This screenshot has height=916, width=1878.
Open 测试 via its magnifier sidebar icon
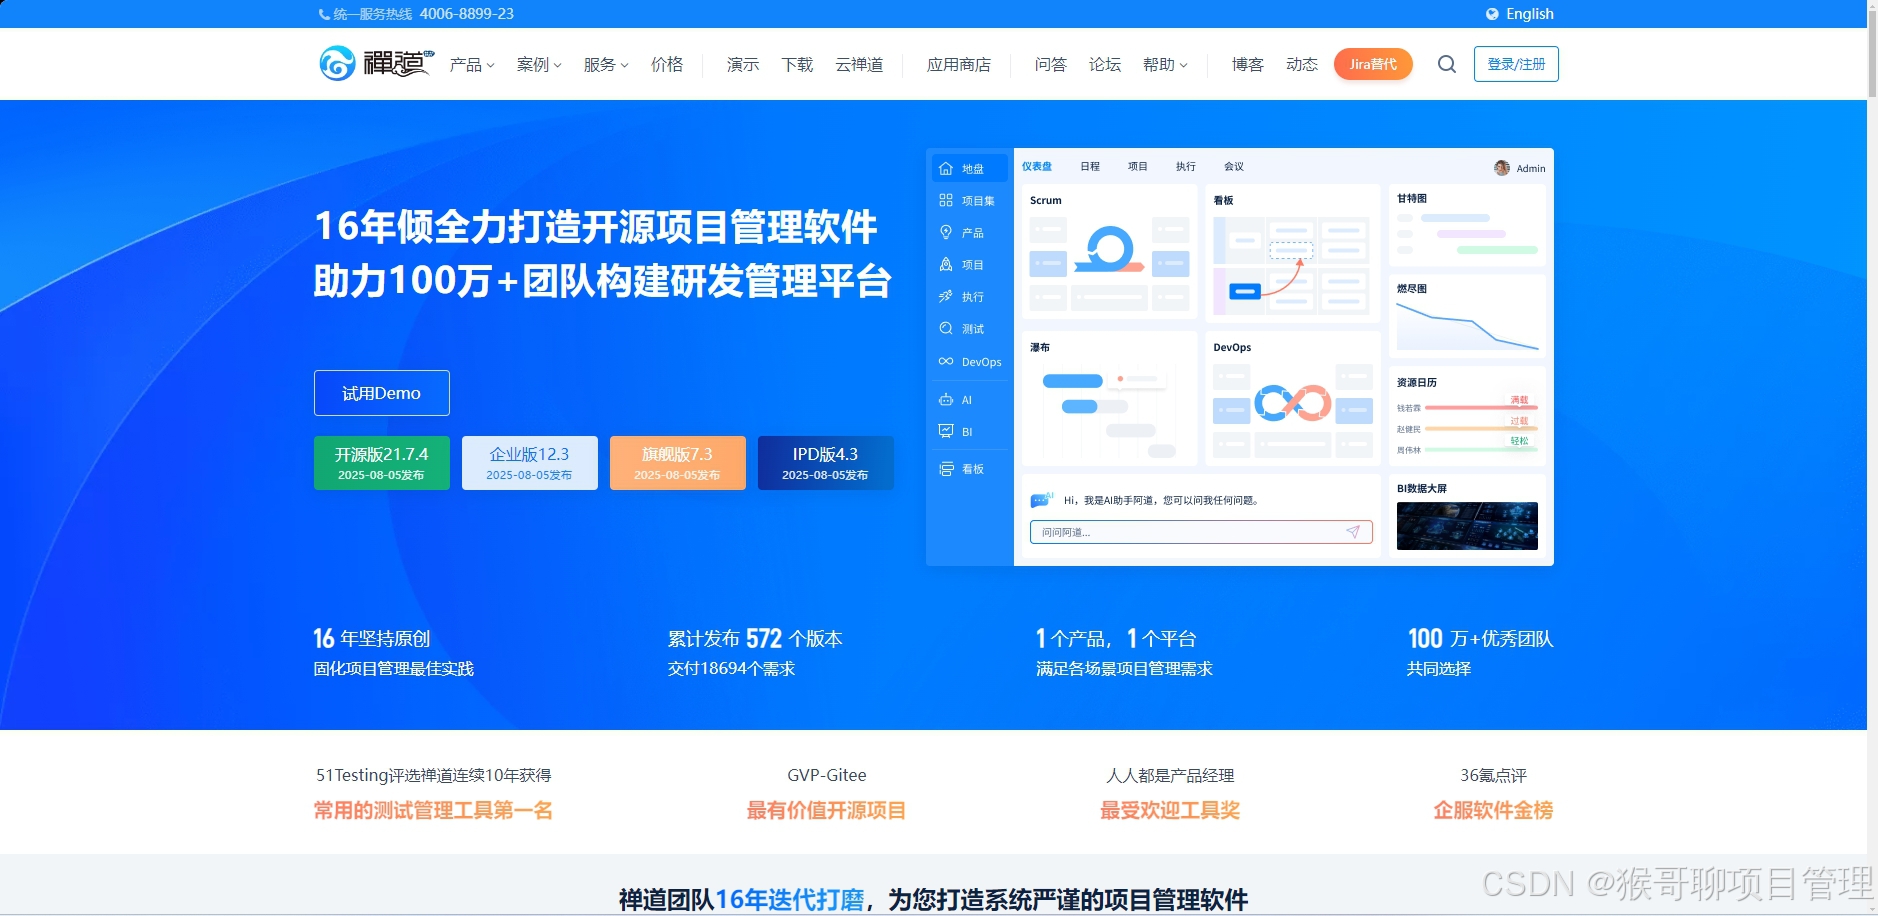coord(947,328)
